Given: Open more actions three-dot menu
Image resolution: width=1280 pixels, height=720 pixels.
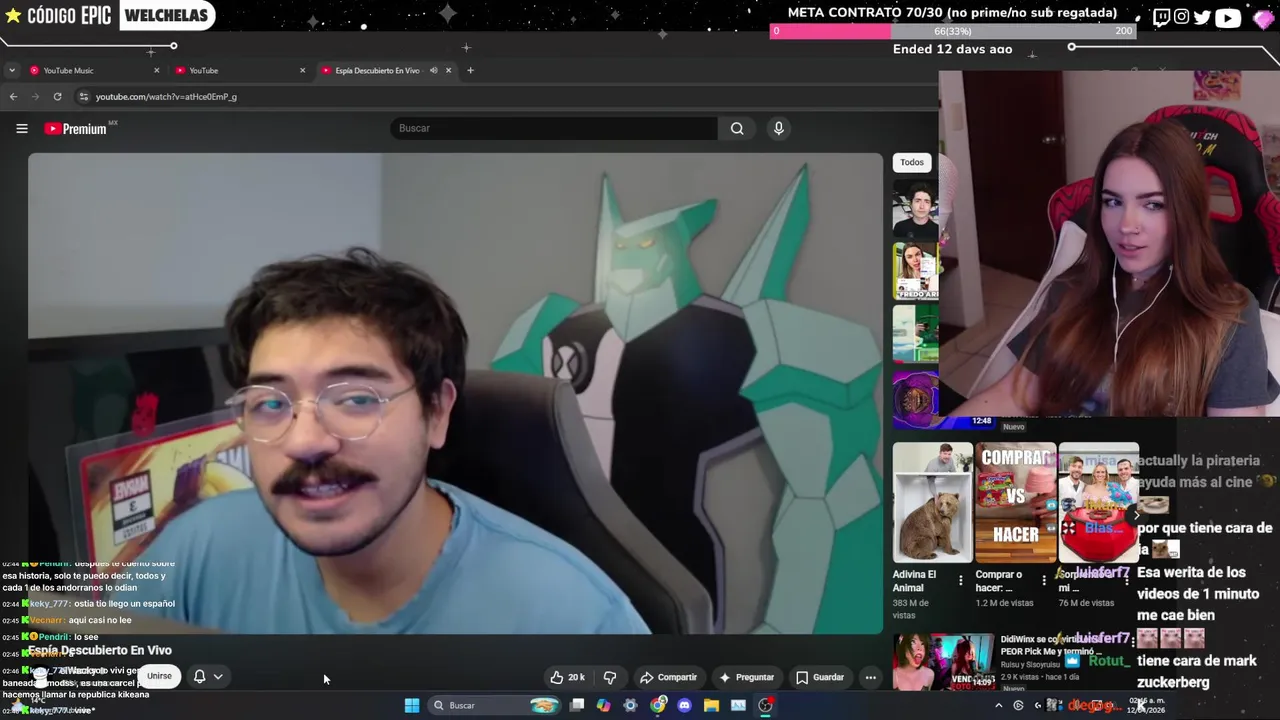Looking at the screenshot, I should (870, 677).
